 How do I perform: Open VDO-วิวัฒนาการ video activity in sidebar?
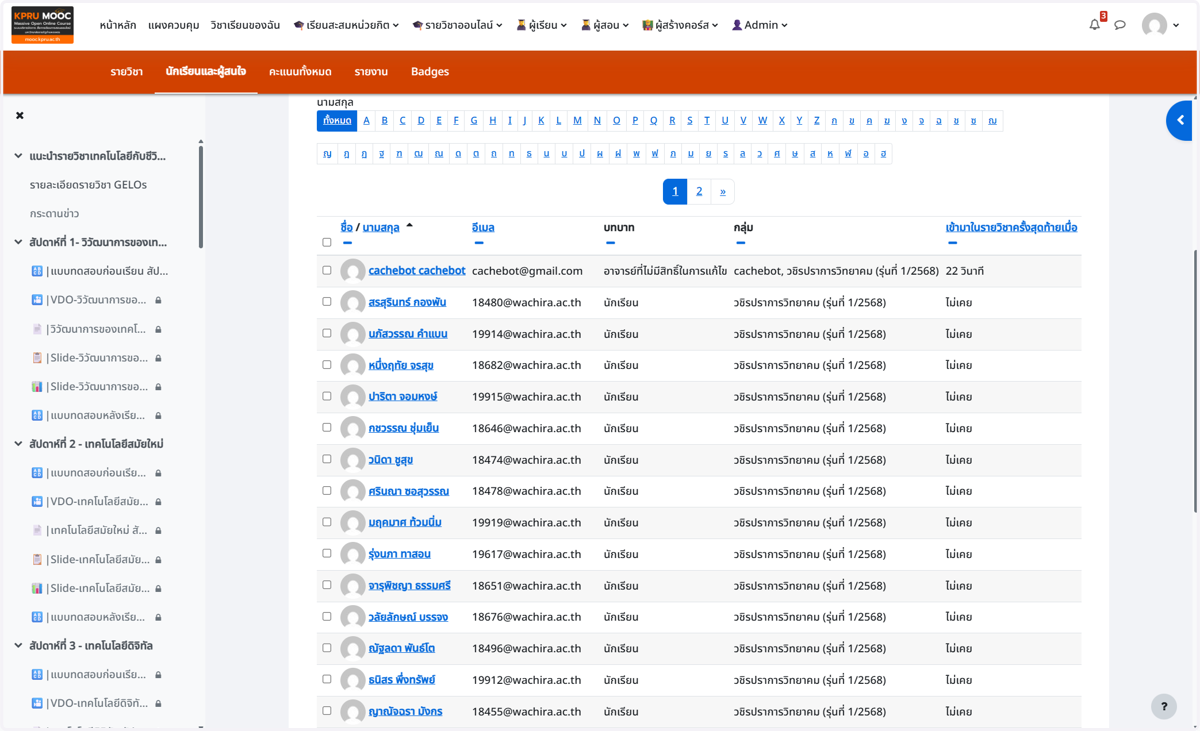(97, 300)
